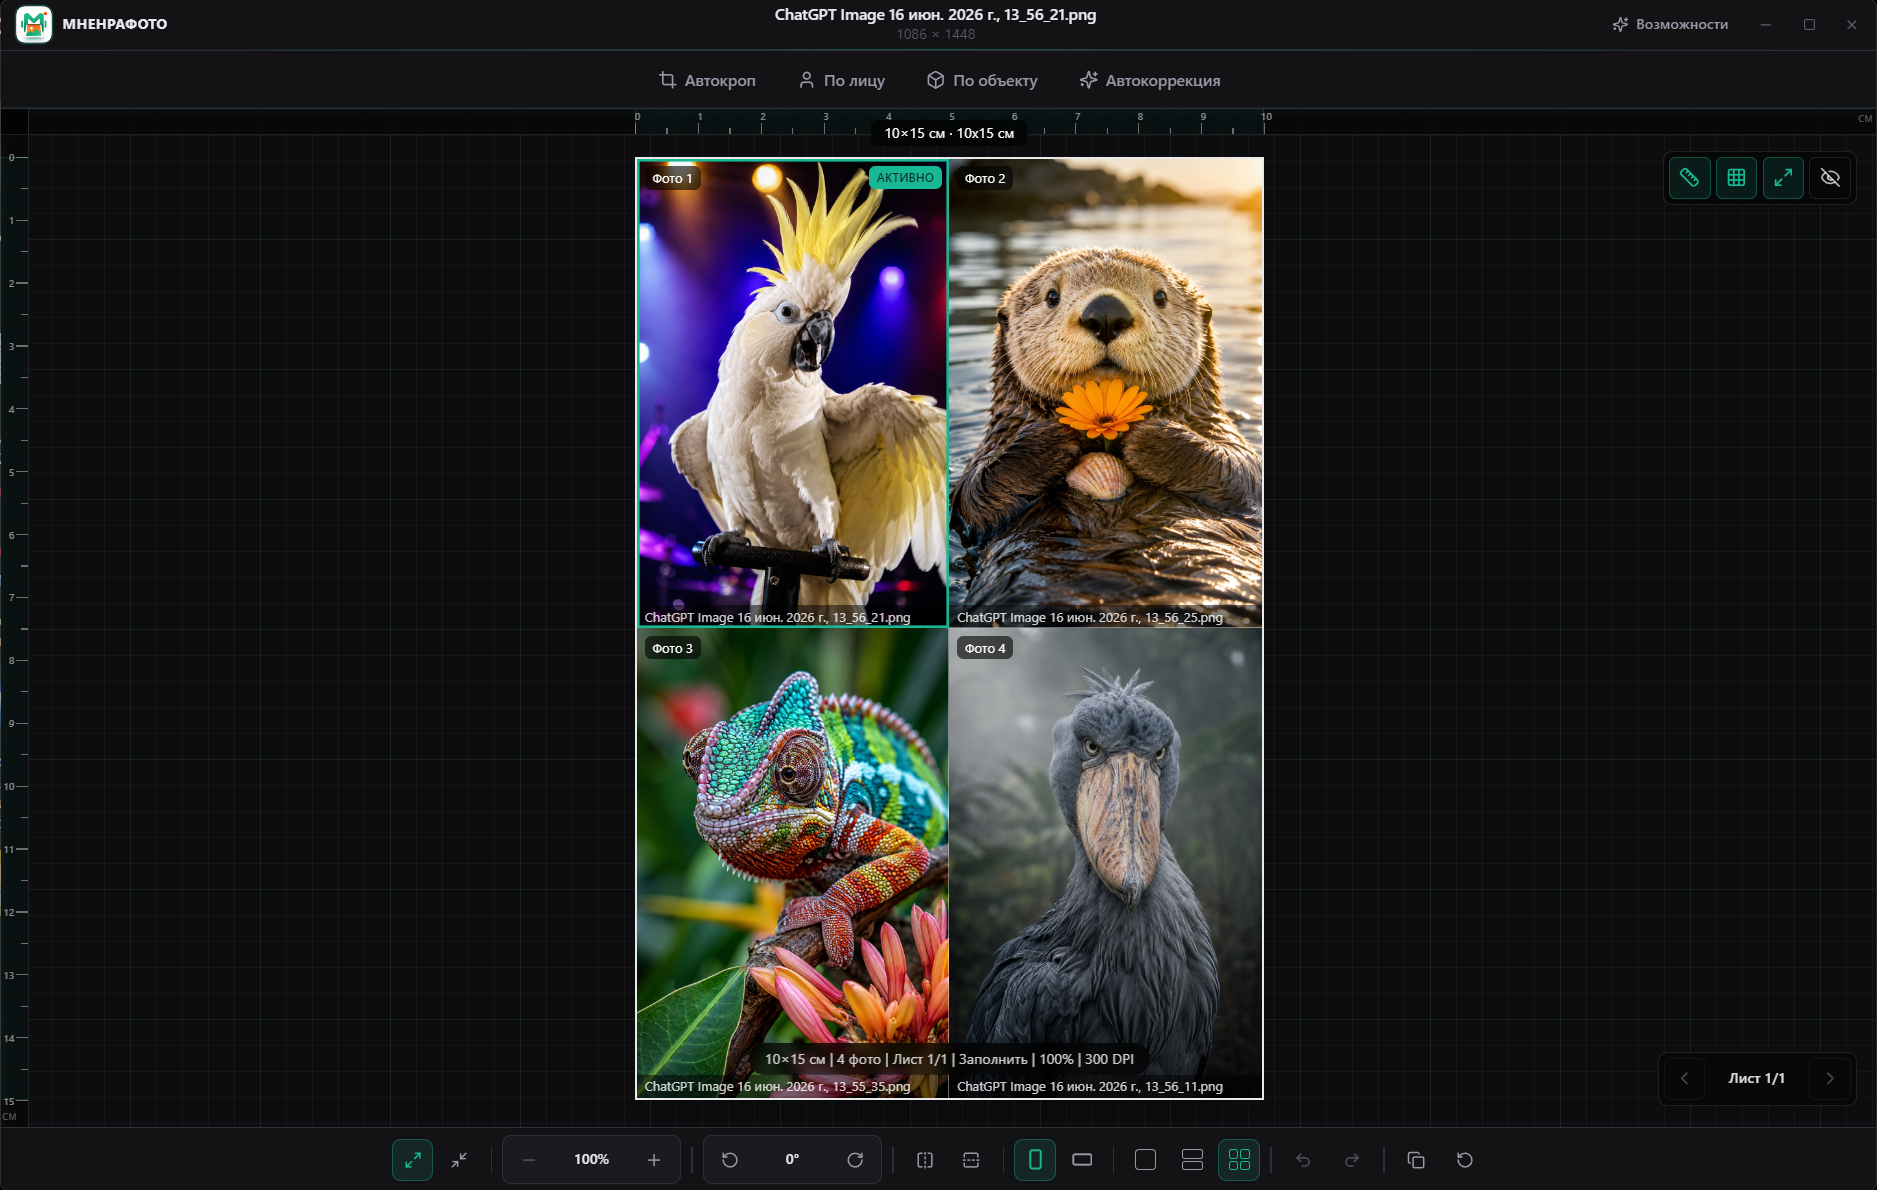Viewport: 1877px width, 1190px height.
Task: Go to the previous sheet
Action: [x=1684, y=1078]
